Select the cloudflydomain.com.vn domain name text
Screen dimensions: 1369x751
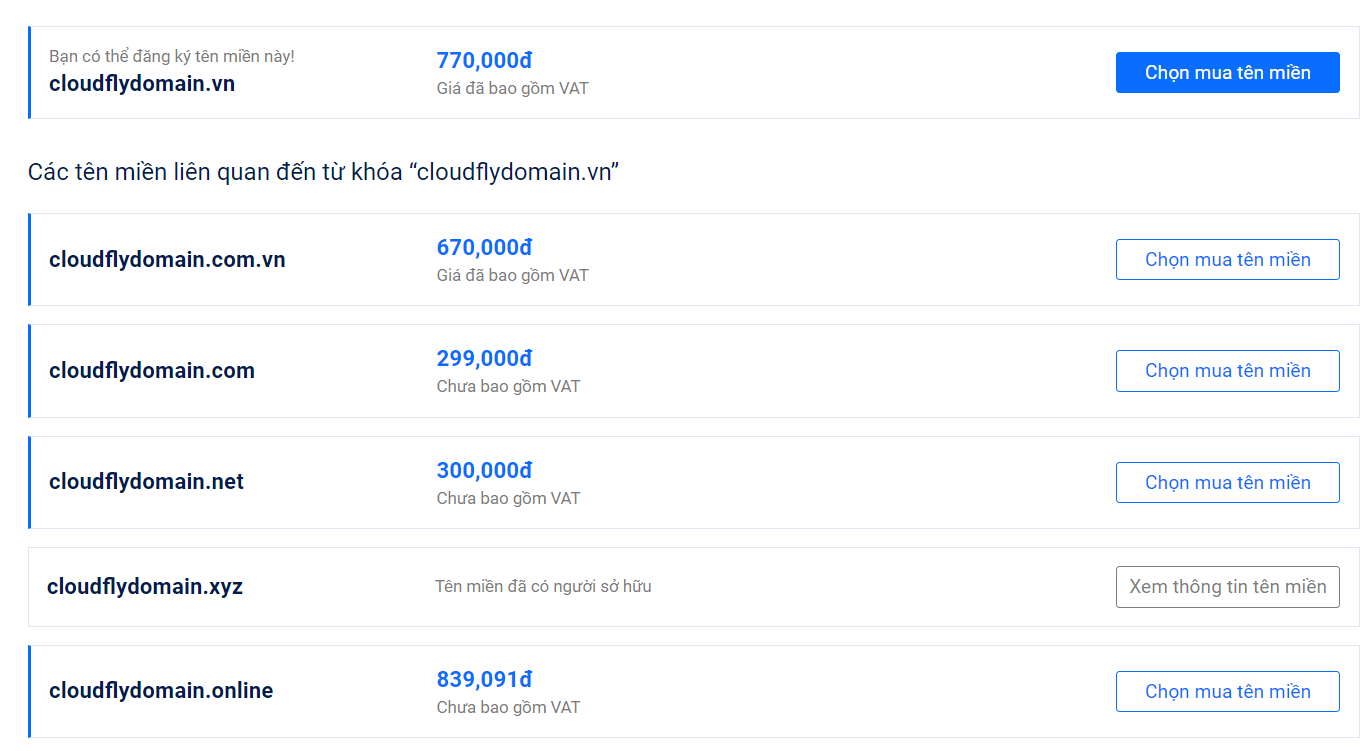click(x=167, y=260)
